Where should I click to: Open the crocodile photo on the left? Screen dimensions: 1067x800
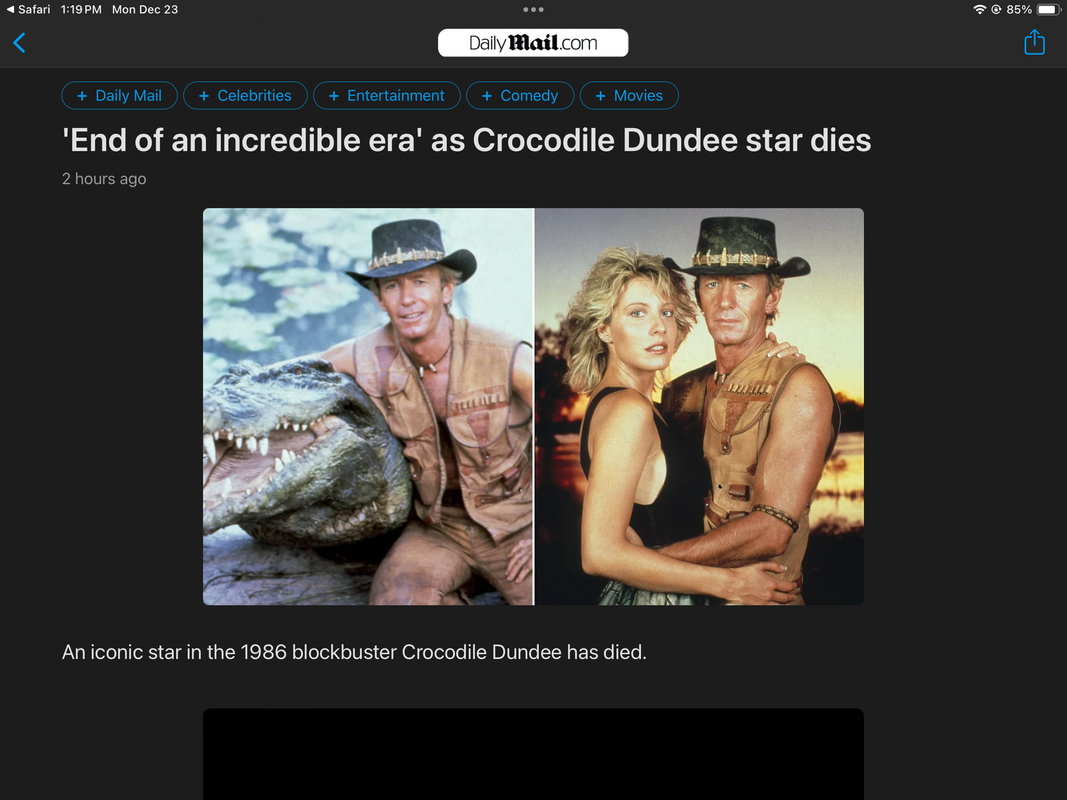click(x=368, y=407)
